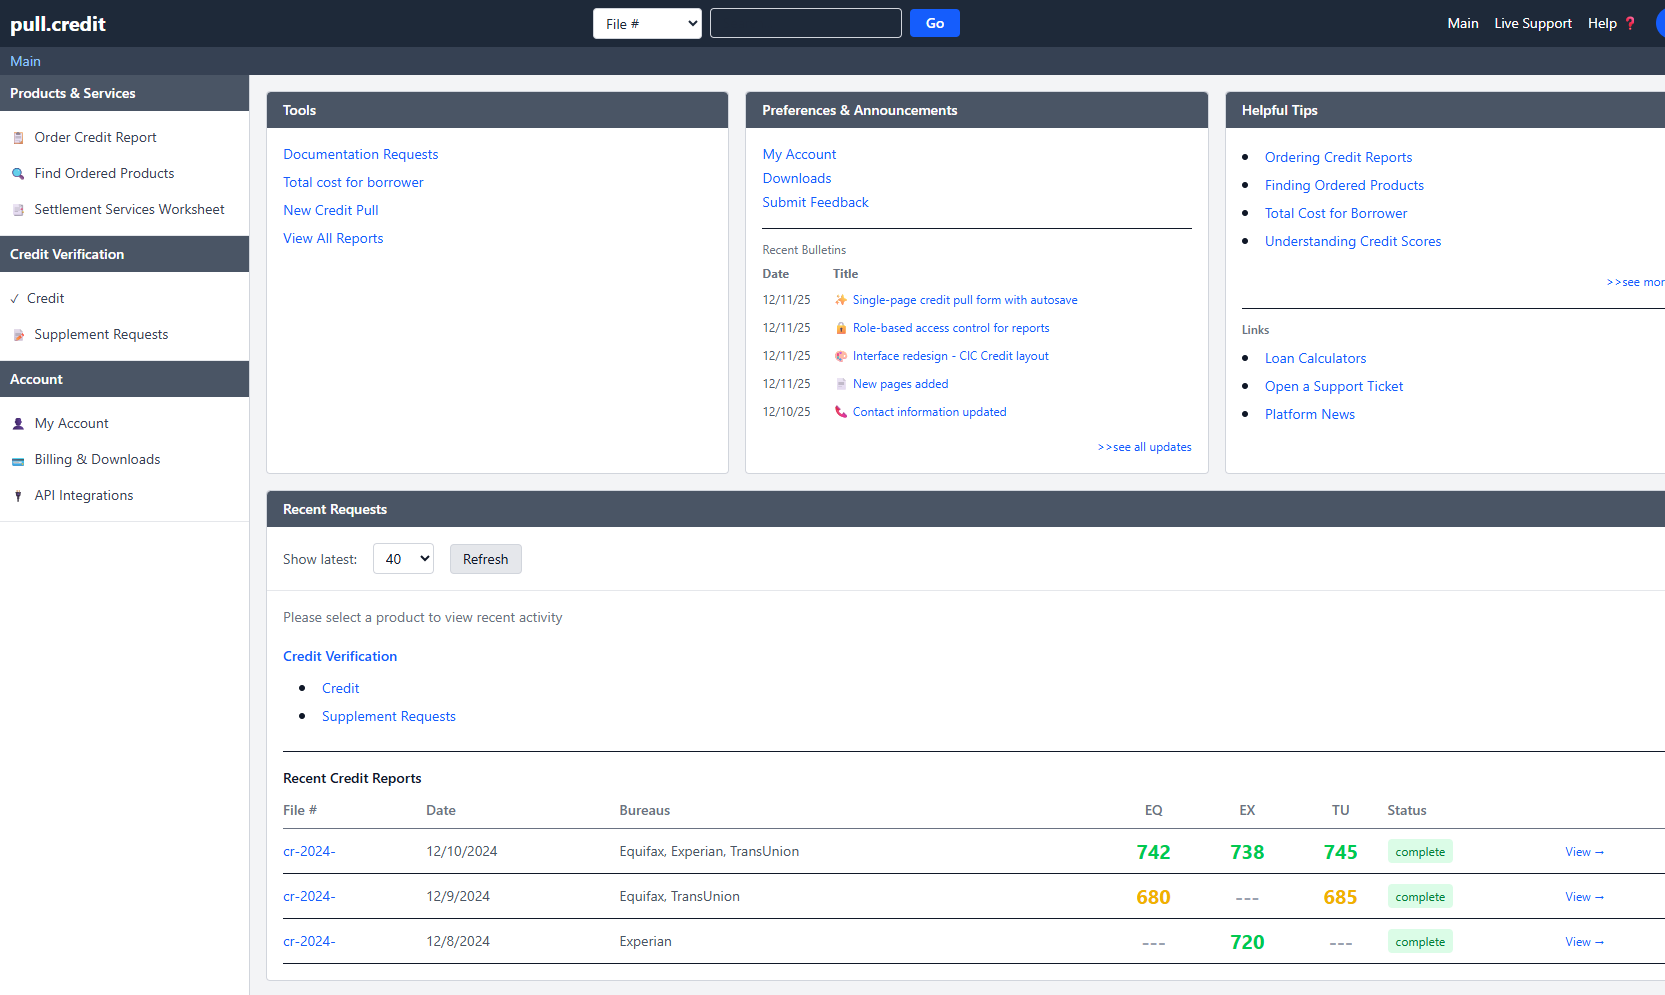Screen dimensions: 1665x995
Task: Expand see all updates in Recent Bulletins
Action: tap(1144, 447)
